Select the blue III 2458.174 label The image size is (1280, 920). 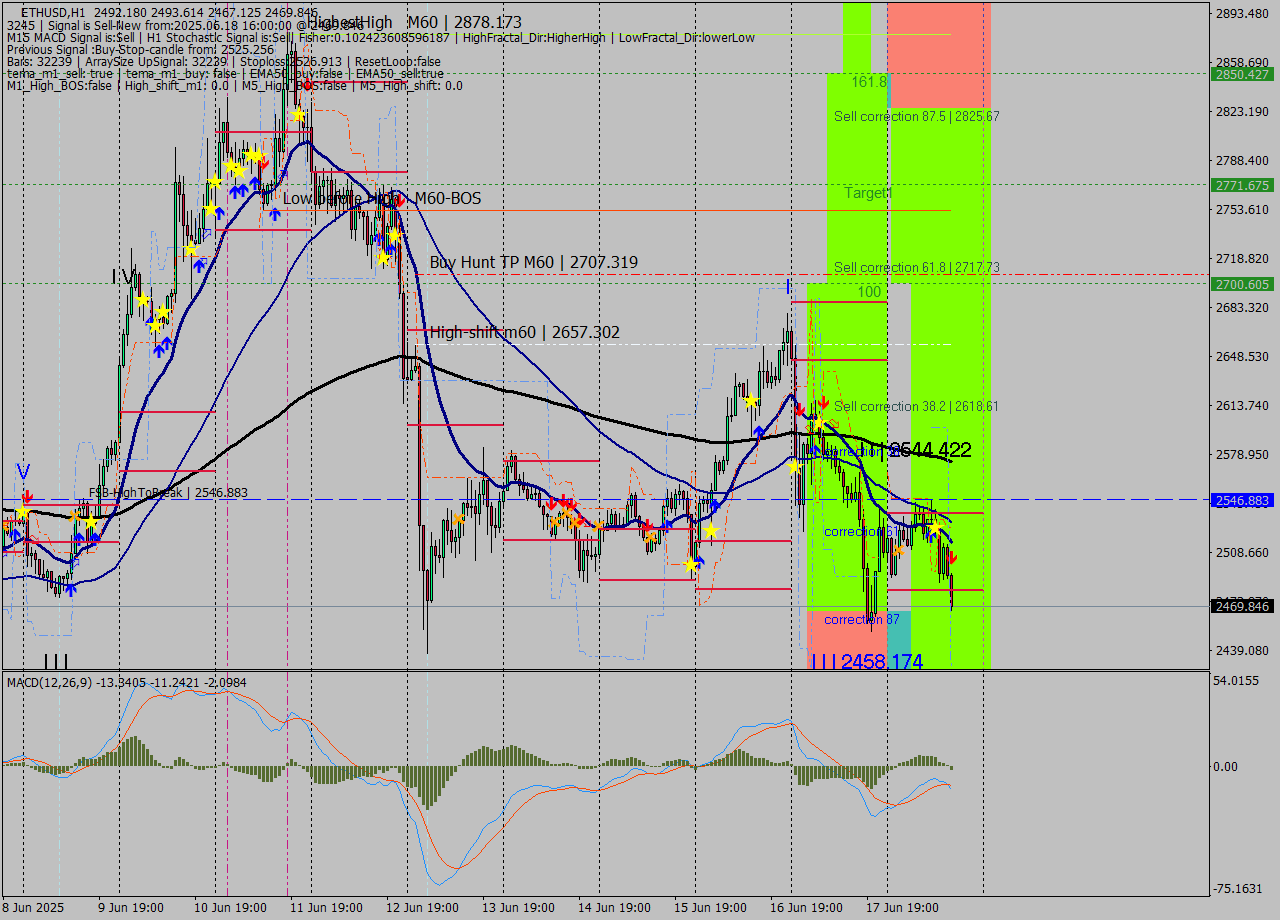866,661
